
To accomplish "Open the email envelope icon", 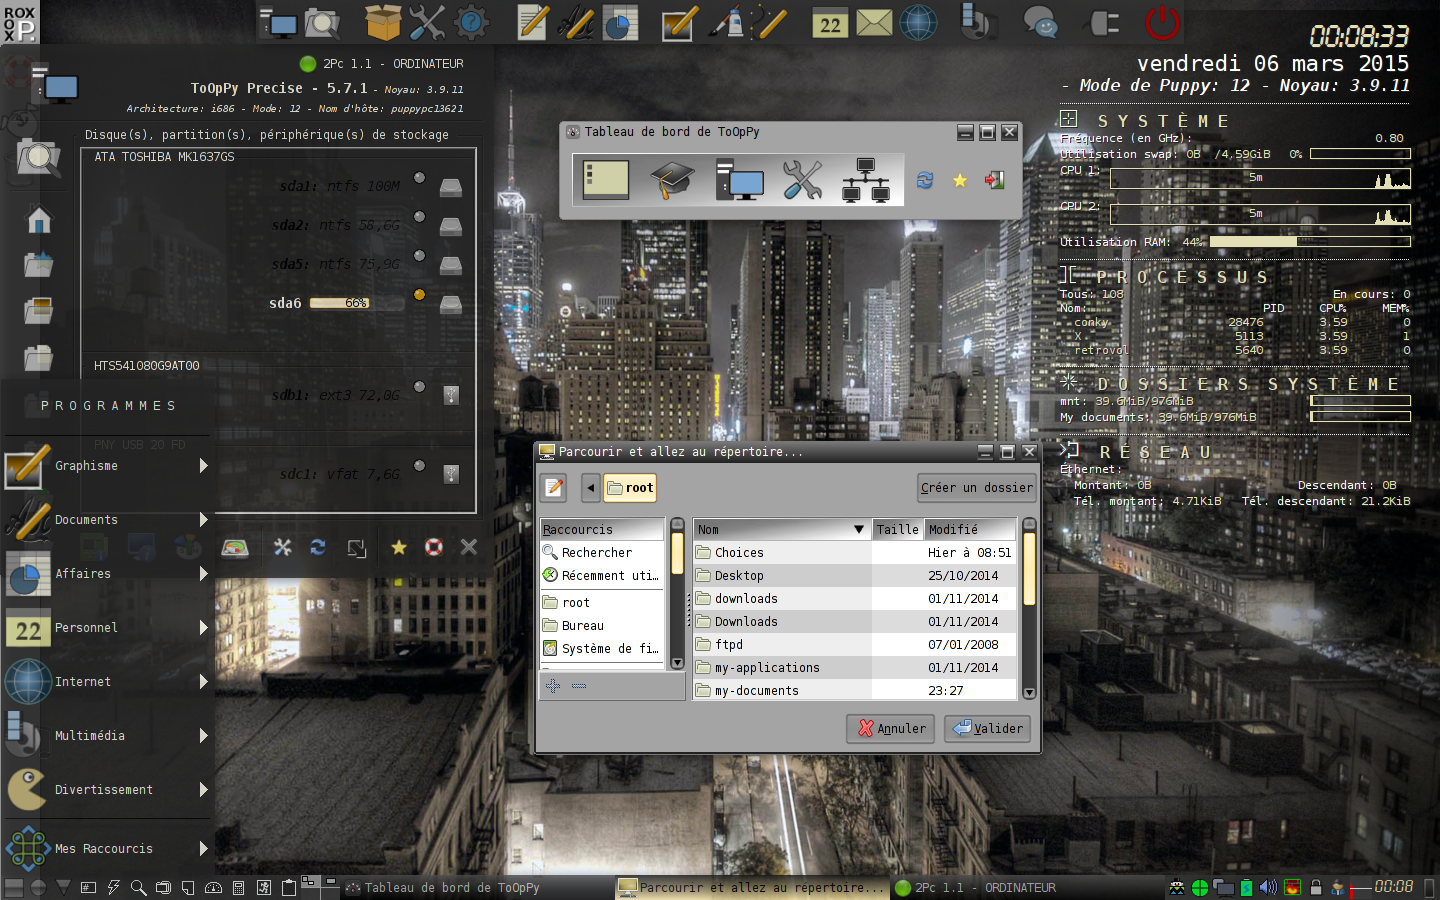I will [874, 22].
